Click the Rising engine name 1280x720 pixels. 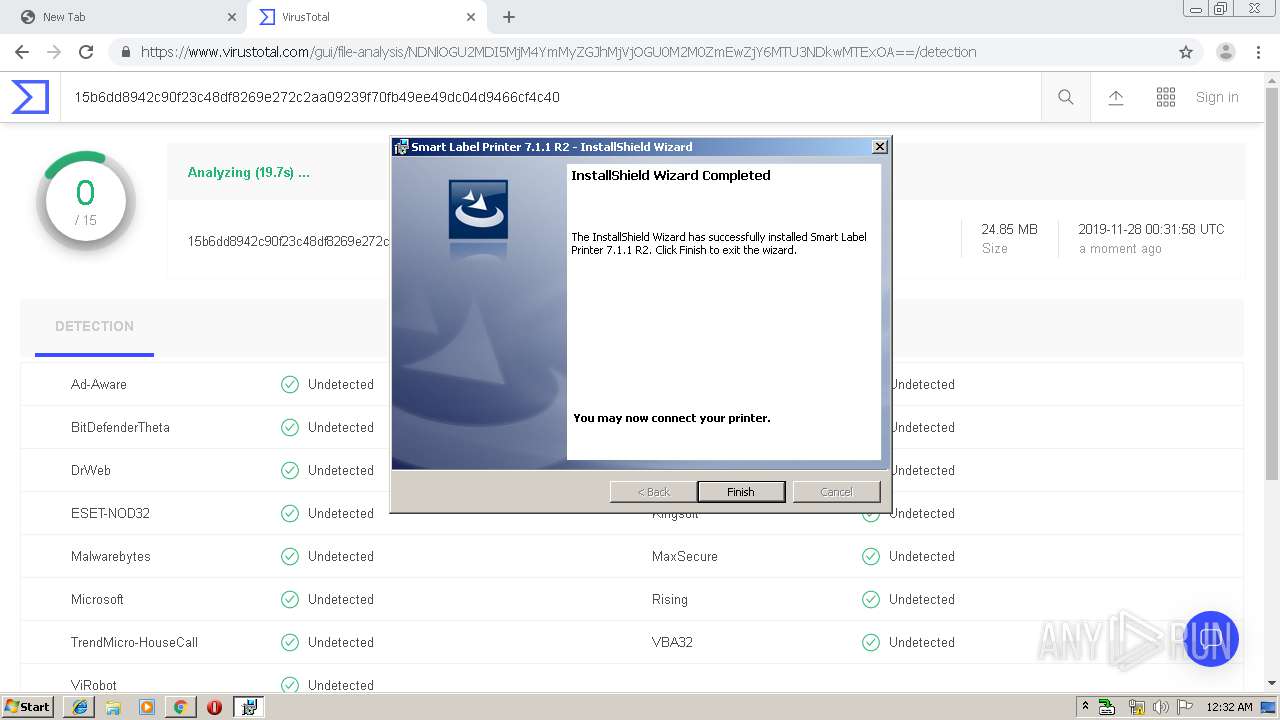[x=670, y=599]
